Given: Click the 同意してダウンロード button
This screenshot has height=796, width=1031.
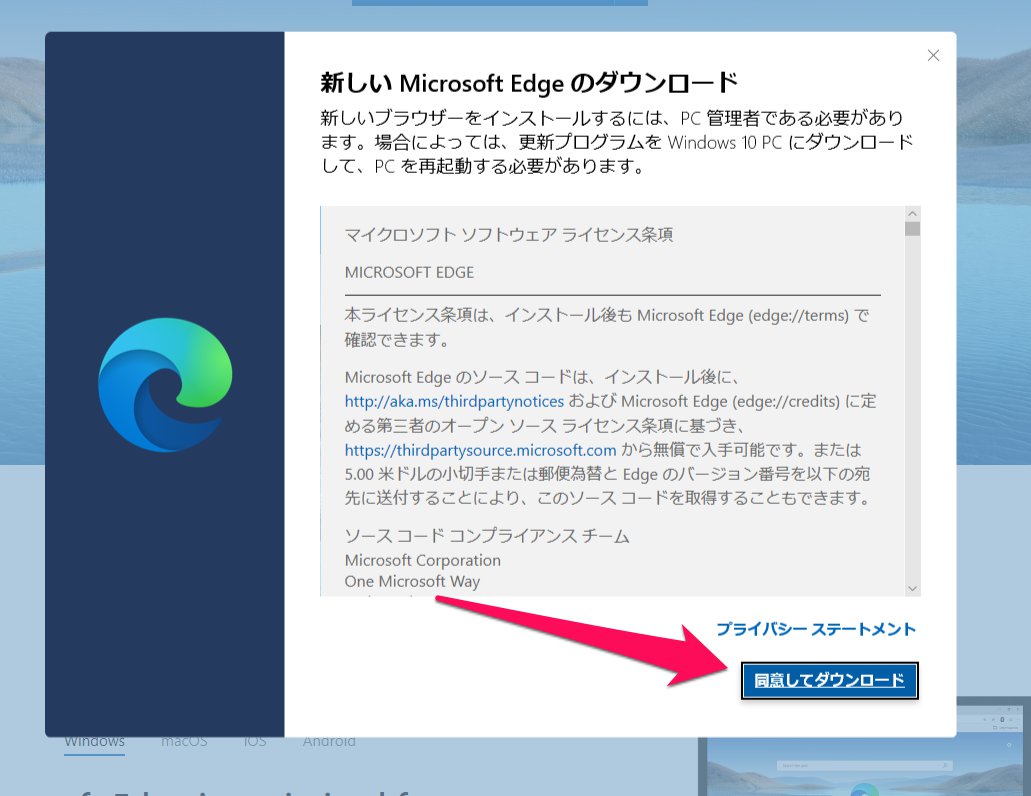Looking at the screenshot, I should coord(829,680).
